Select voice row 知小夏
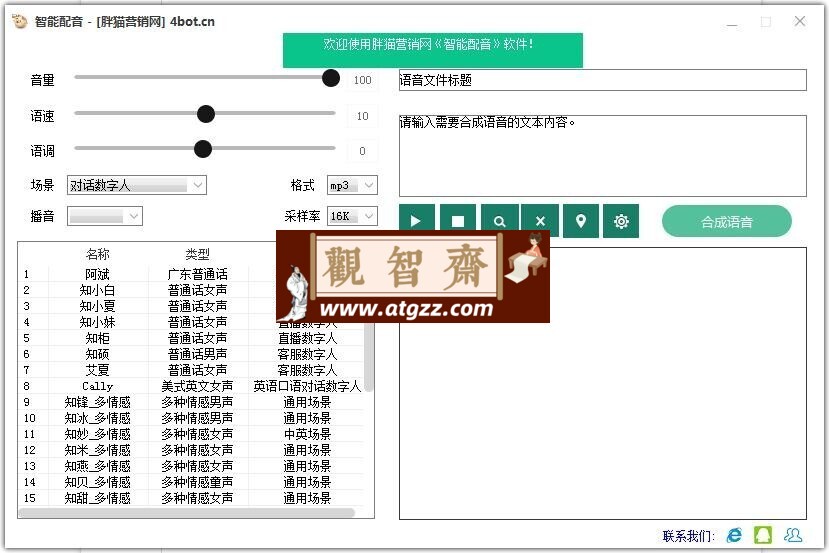Viewport: 829px width, 553px height. click(191, 306)
